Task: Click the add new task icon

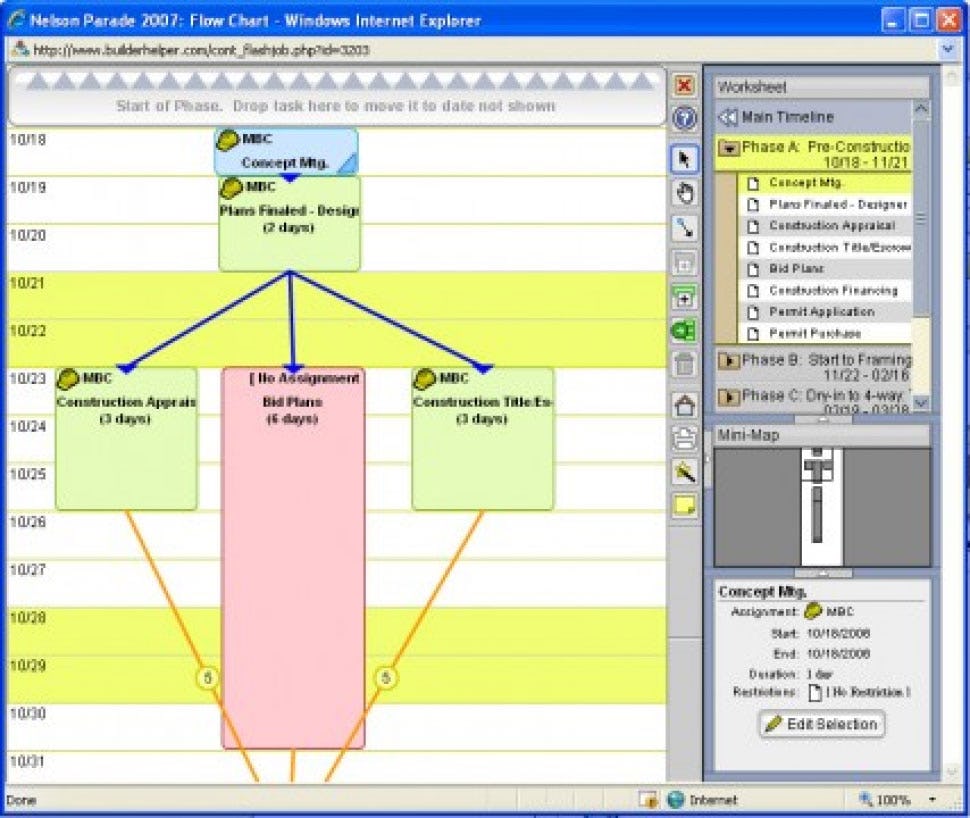Action: pyautogui.click(x=684, y=297)
